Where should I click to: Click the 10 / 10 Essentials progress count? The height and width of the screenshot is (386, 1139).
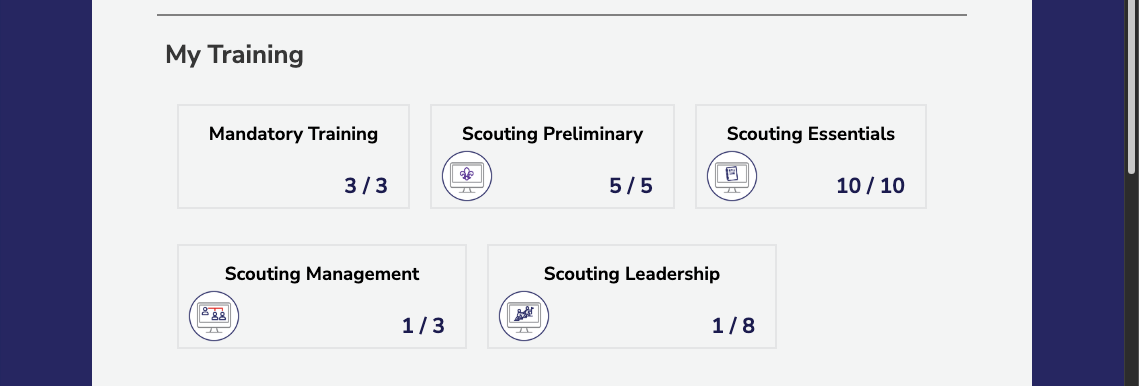click(x=870, y=186)
